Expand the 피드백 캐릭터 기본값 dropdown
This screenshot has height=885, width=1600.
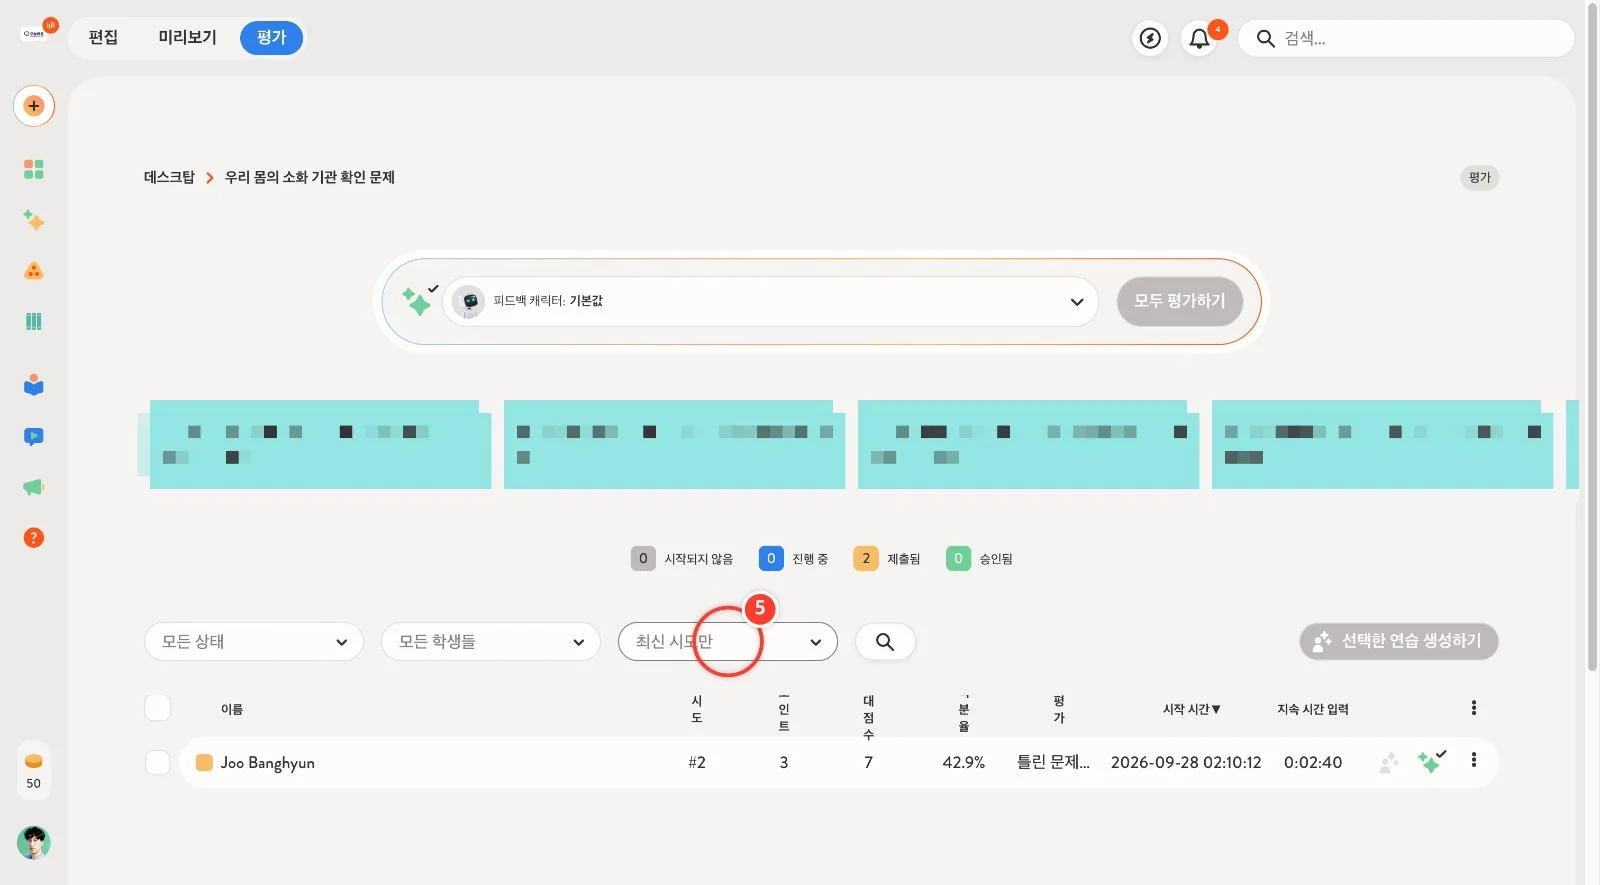[x=770, y=301]
